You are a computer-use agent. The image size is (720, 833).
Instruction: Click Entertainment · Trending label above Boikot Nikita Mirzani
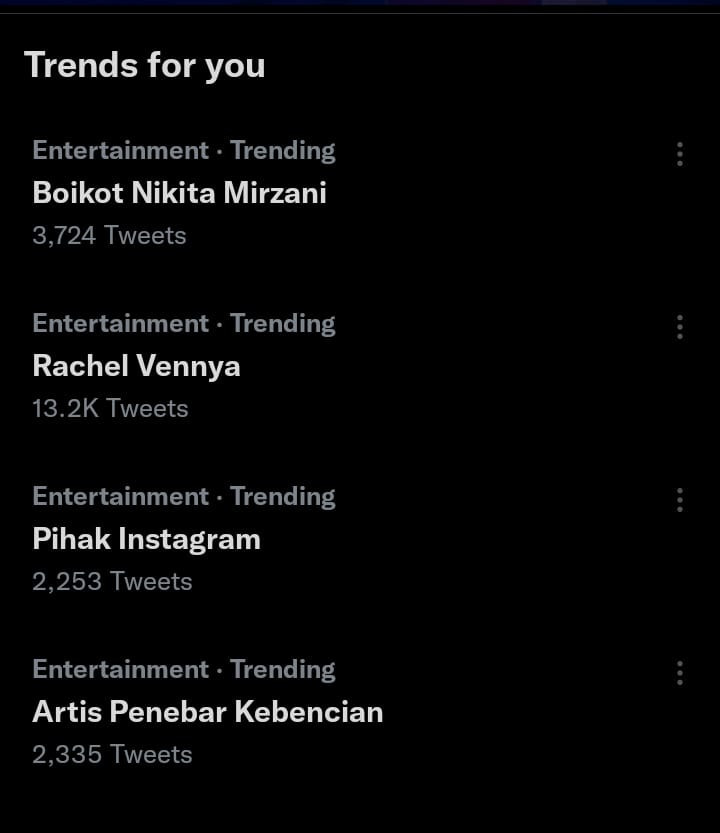(184, 151)
